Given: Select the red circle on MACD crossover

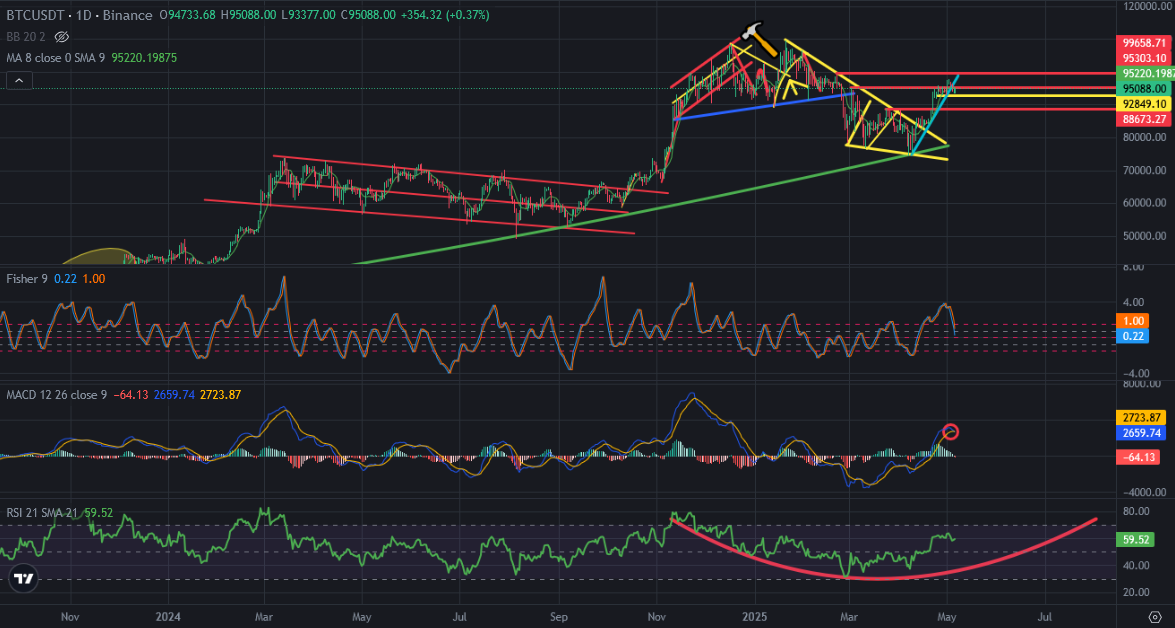Looking at the screenshot, I should 950,432.
